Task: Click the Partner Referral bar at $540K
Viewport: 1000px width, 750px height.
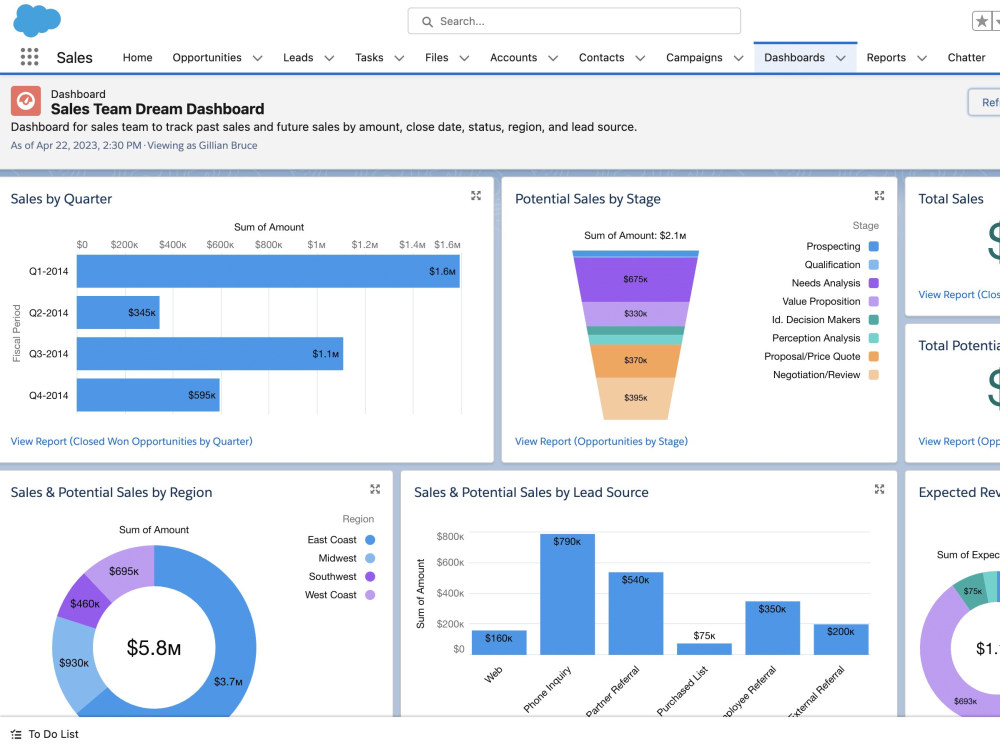Action: coord(636,614)
